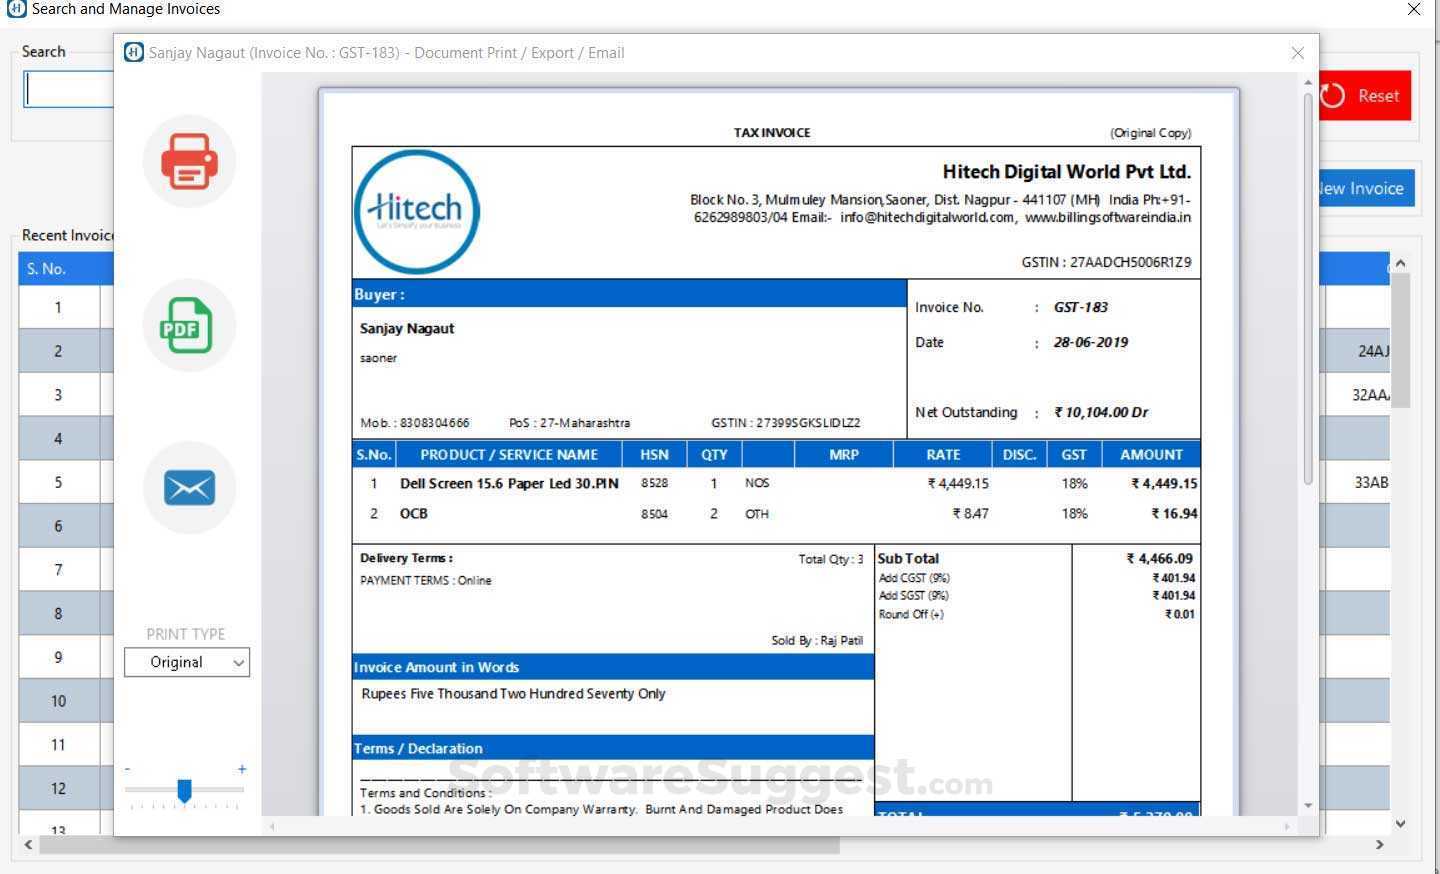The height and width of the screenshot is (874, 1440).
Task: Select row 5 in the recent invoices list
Action: coord(58,482)
